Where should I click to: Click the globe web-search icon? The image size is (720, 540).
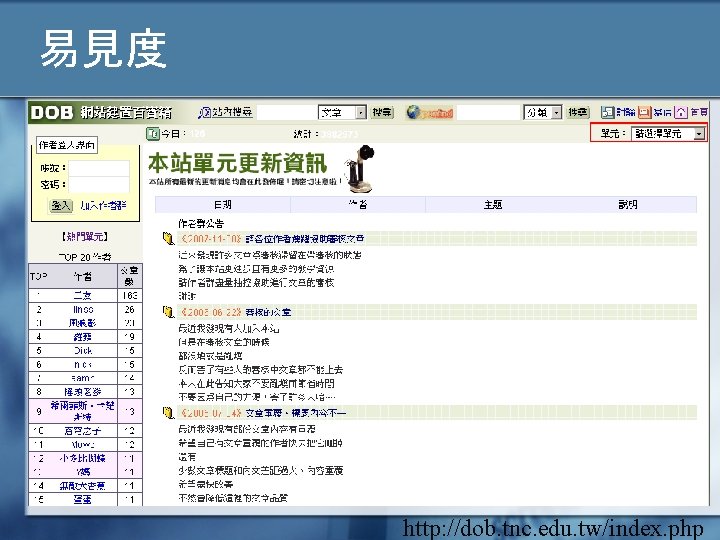413,112
